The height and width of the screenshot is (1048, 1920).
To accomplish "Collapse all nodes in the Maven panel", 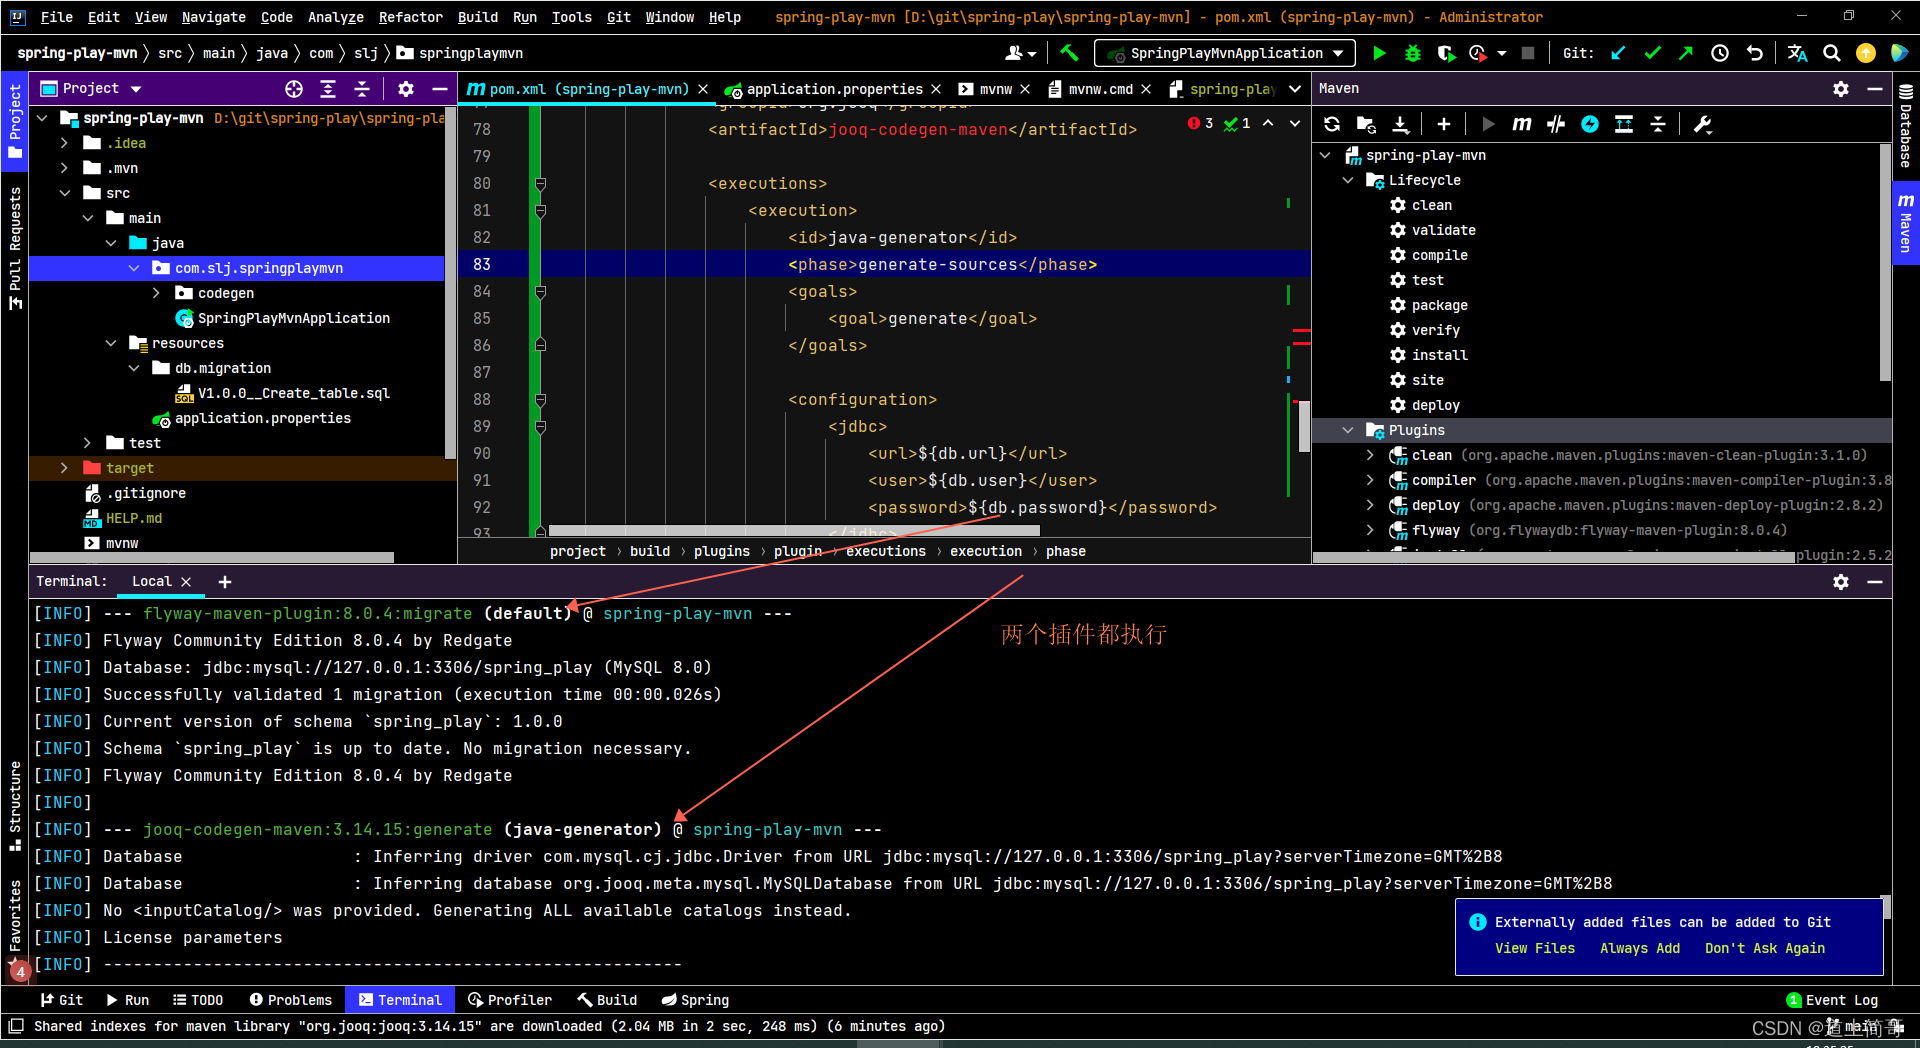I will pyautogui.click(x=1658, y=124).
